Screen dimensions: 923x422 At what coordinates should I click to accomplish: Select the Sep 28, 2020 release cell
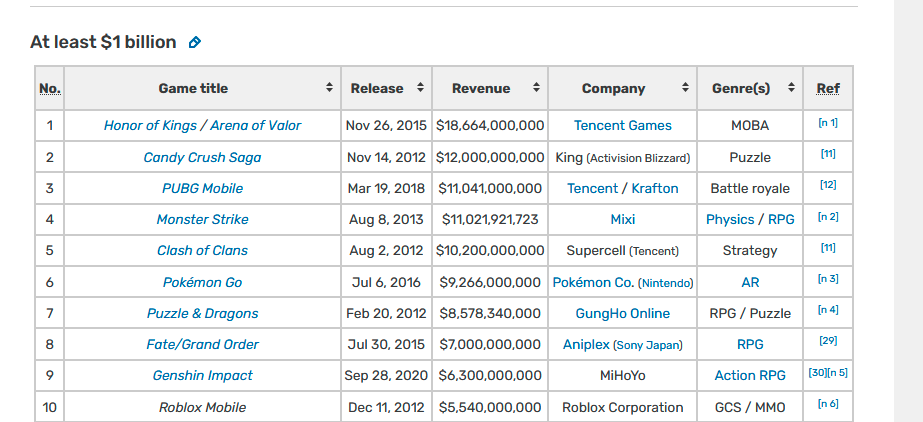point(386,376)
